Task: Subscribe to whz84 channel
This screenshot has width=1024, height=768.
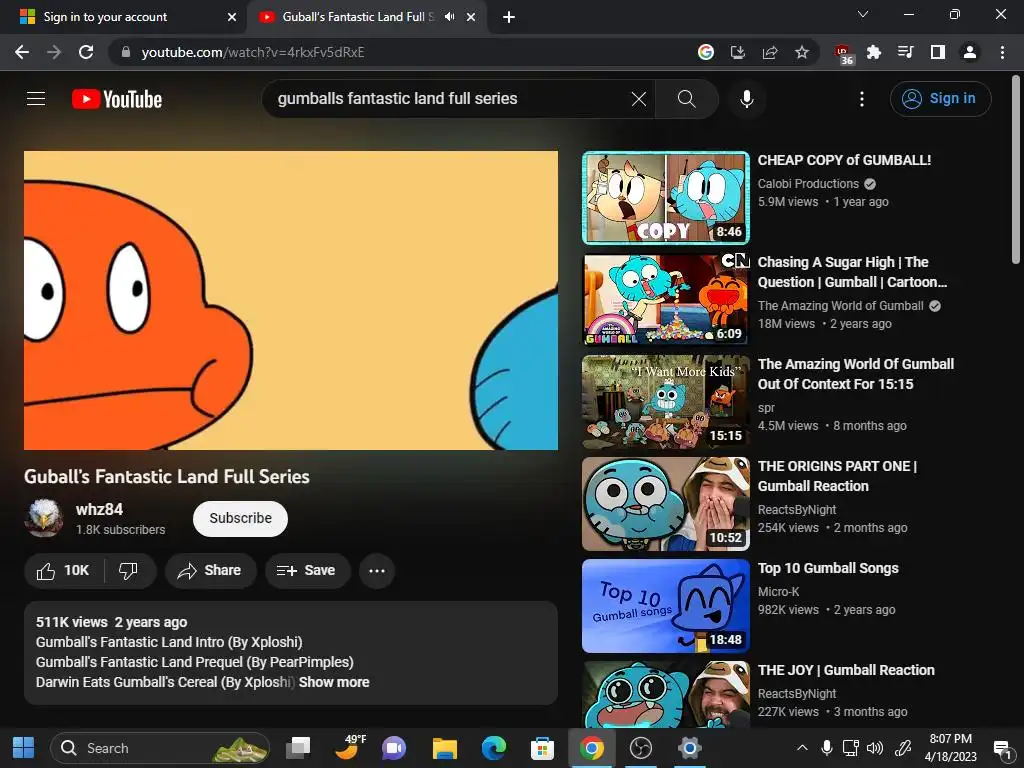Action: tap(240, 519)
